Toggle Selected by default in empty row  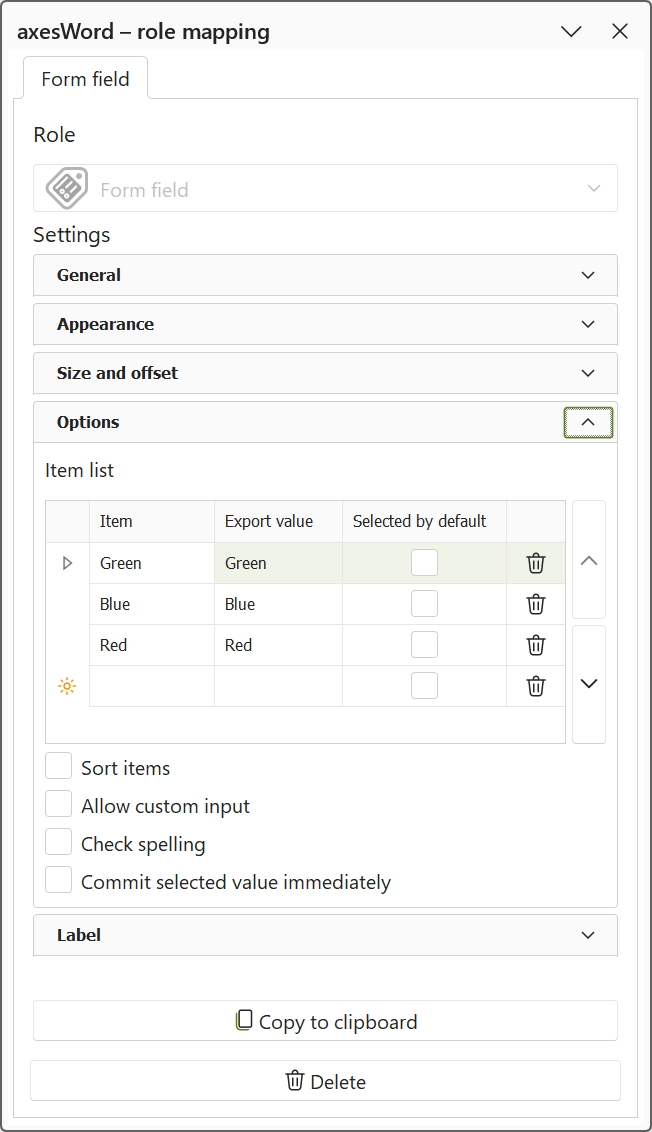[425, 686]
